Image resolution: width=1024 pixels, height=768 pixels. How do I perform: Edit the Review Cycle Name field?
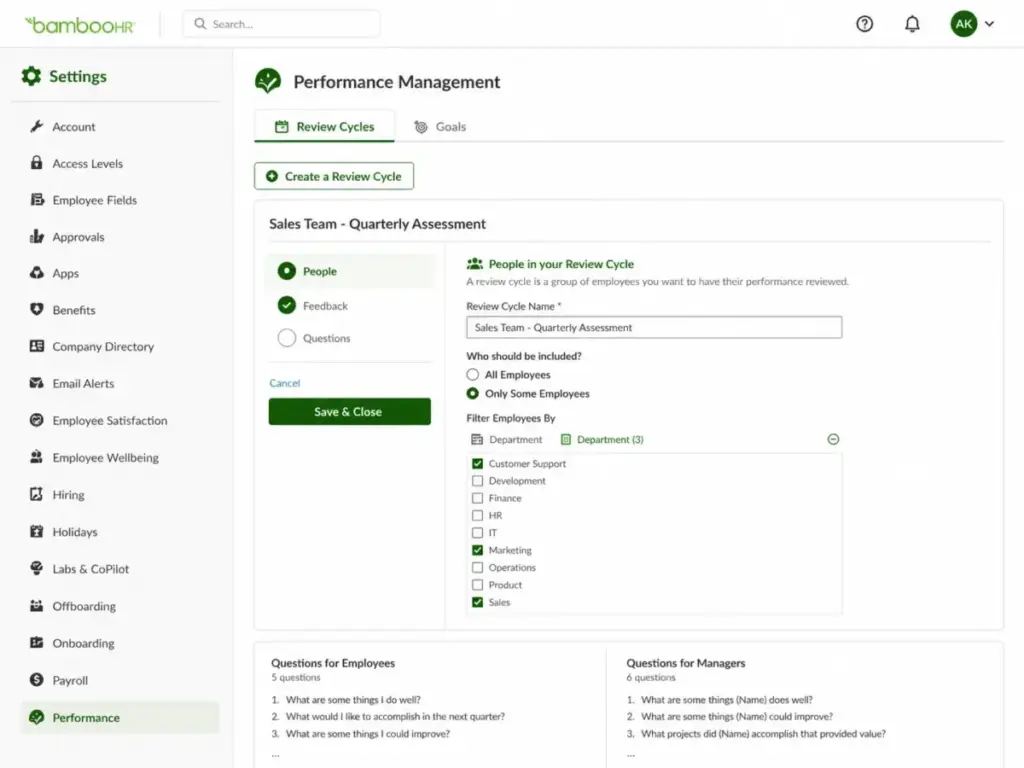click(x=654, y=327)
